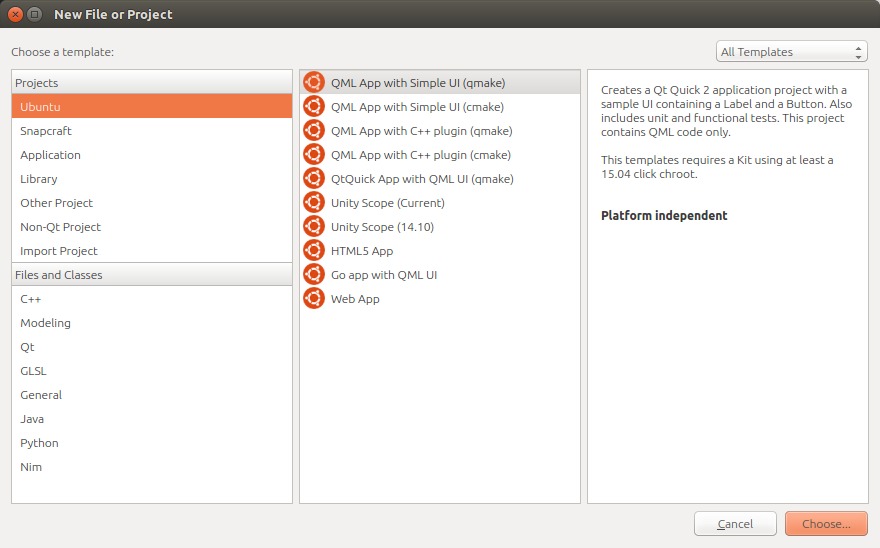Click the Choose... button

pos(826,524)
